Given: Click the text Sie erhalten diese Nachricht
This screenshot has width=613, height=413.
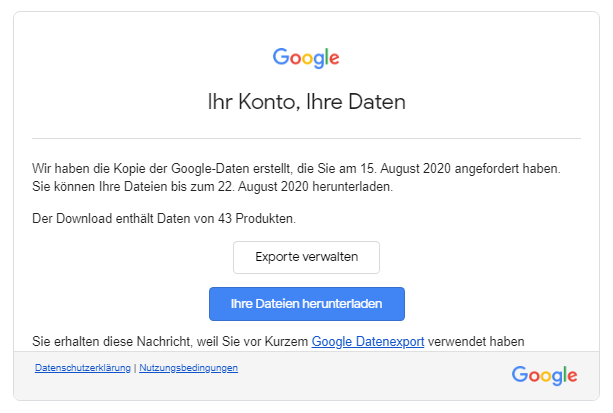Looking at the screenshot, I should coord(110,341).
